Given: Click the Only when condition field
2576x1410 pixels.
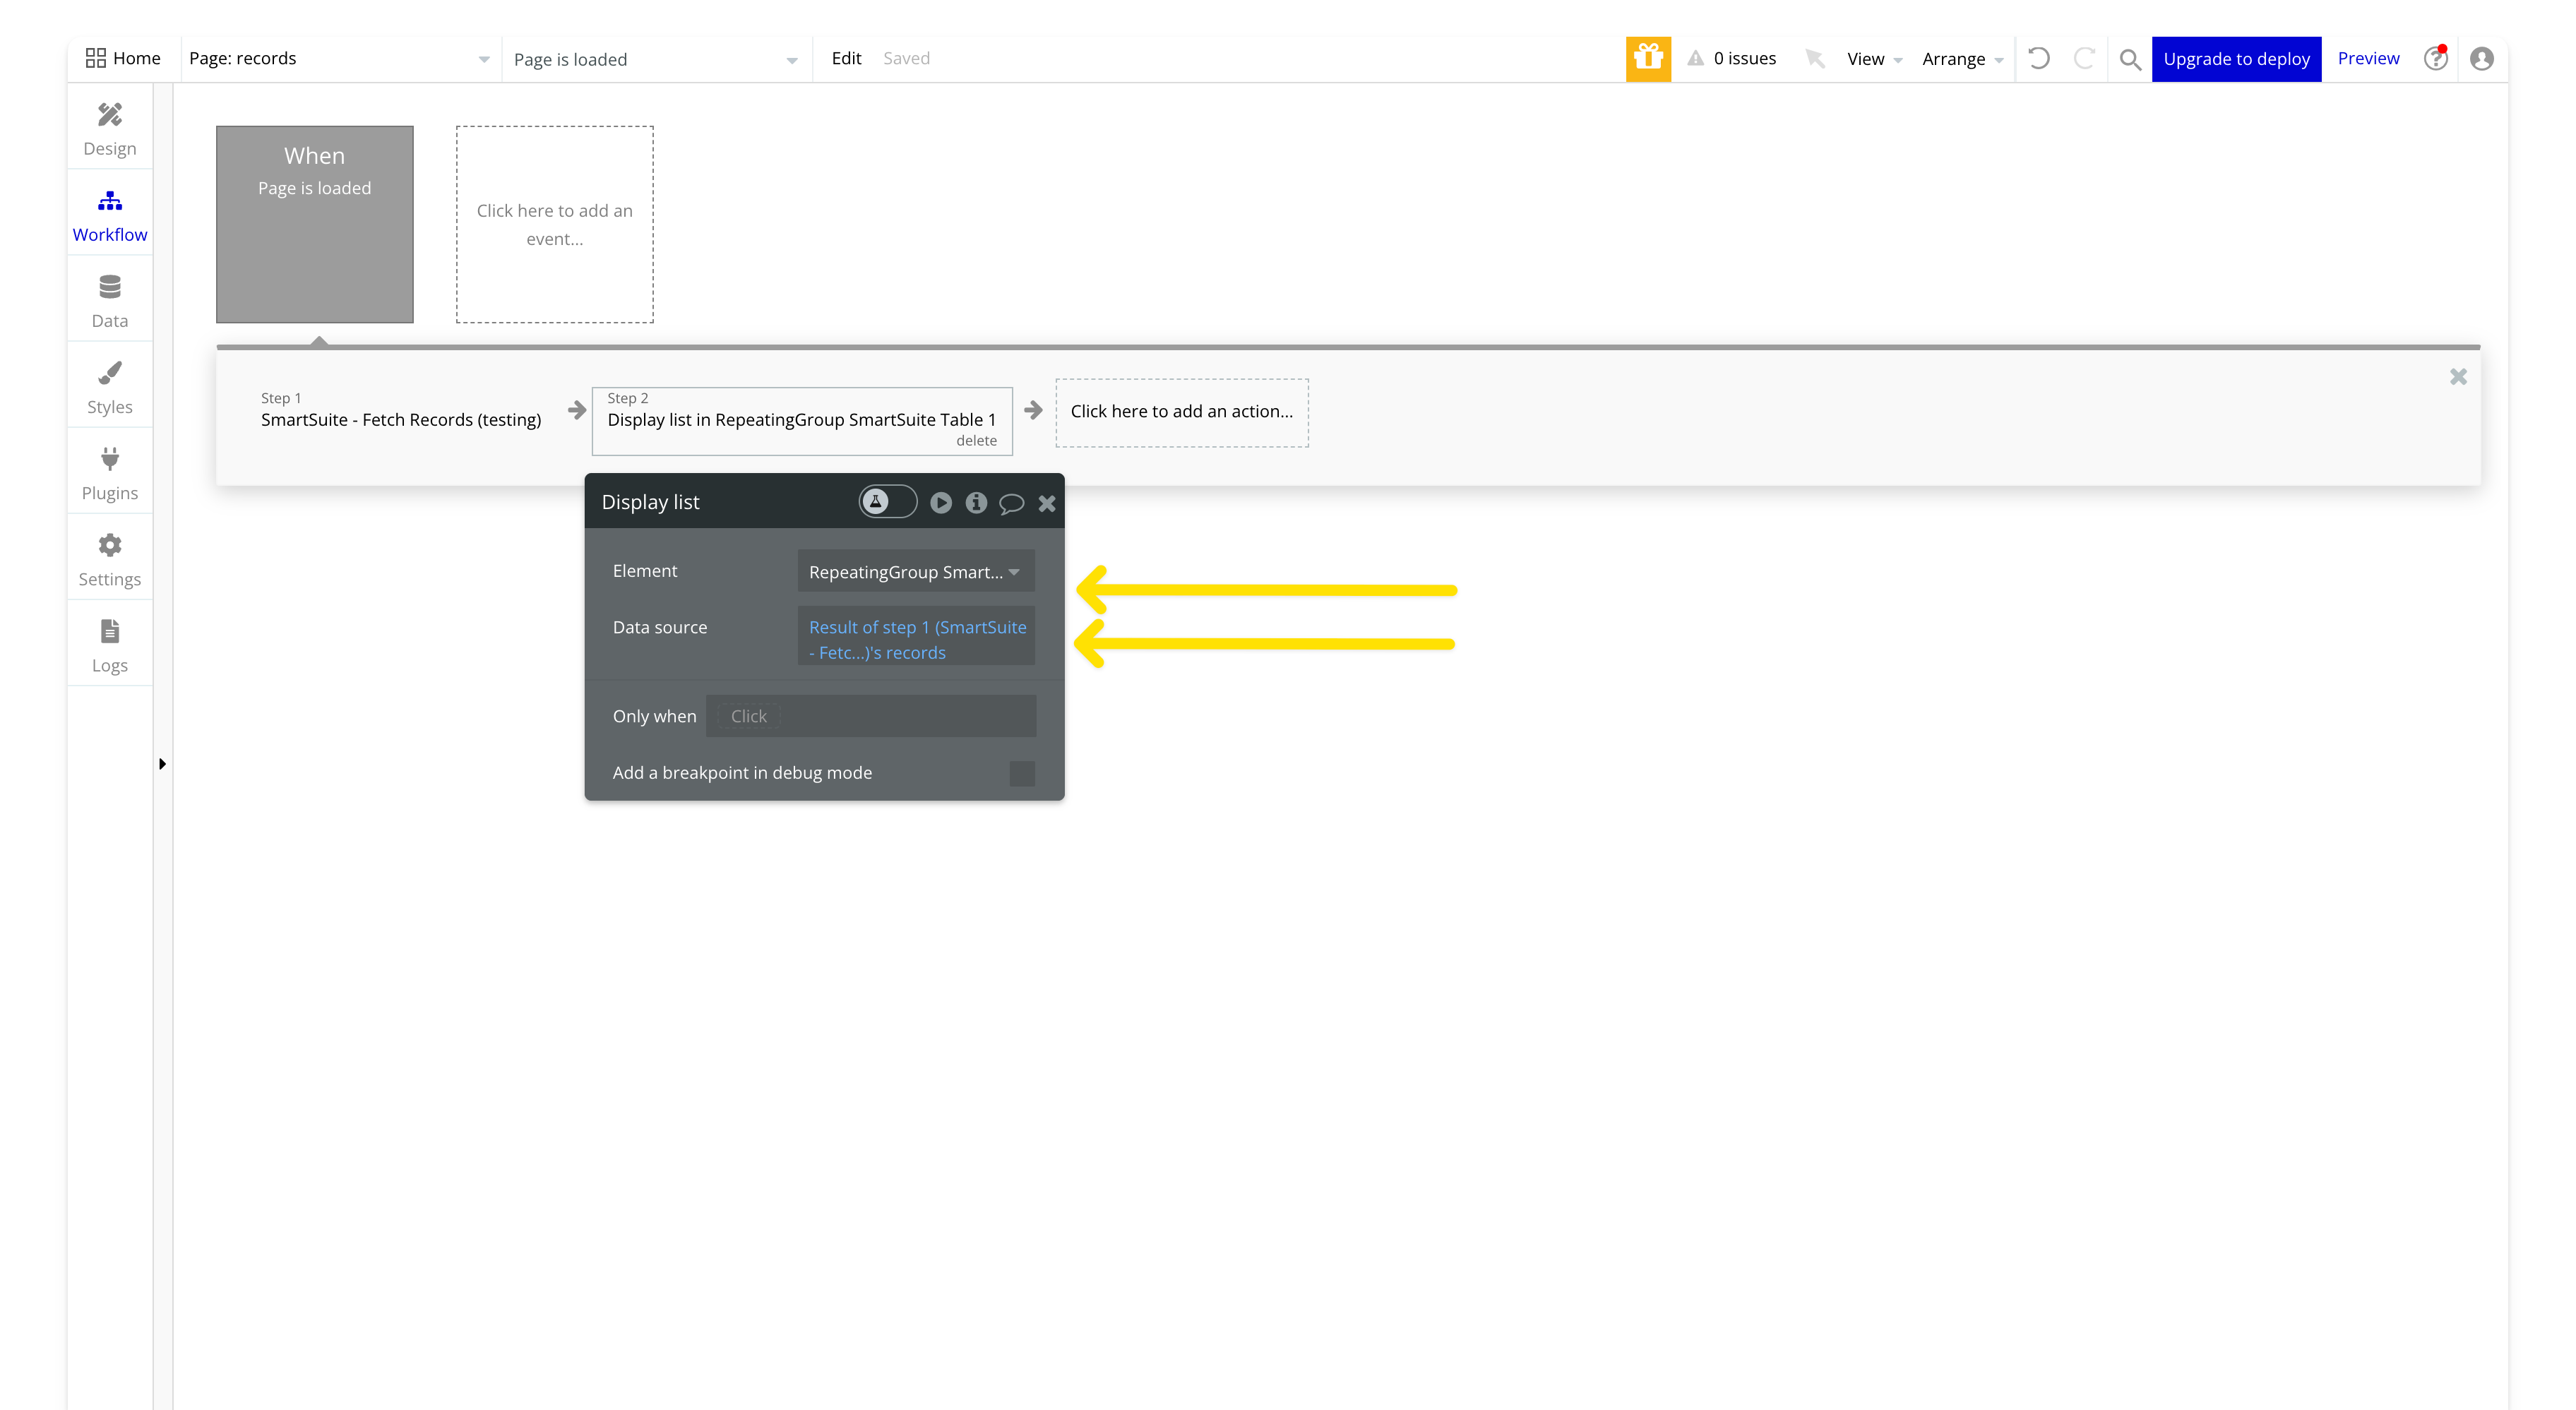Looking at the screenshot, I should pos(870,716).
